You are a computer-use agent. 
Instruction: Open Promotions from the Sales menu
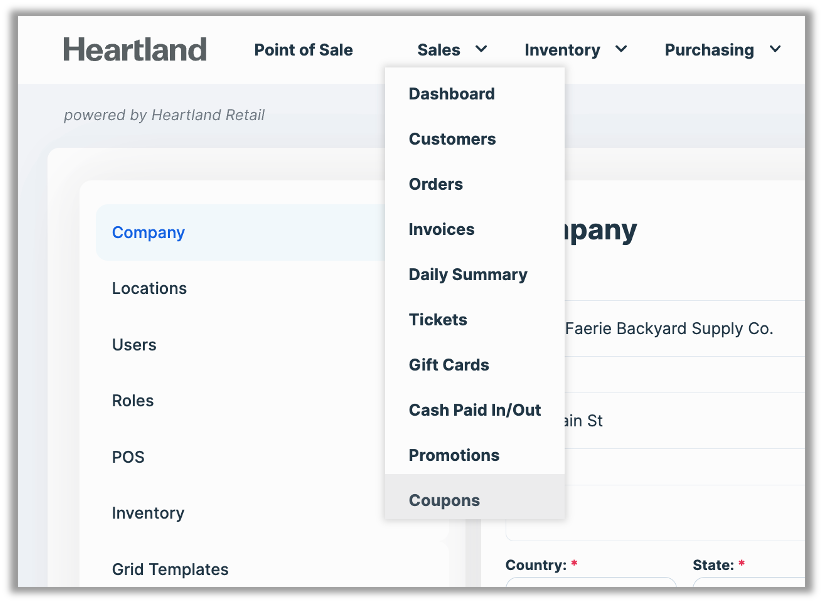click(x=454, y=455)
